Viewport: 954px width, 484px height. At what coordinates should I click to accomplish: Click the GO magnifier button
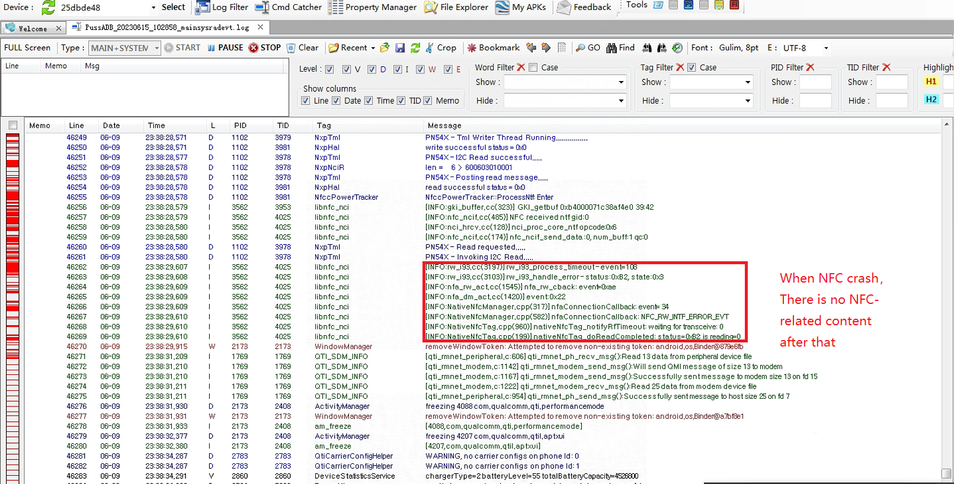coord(588,47)
